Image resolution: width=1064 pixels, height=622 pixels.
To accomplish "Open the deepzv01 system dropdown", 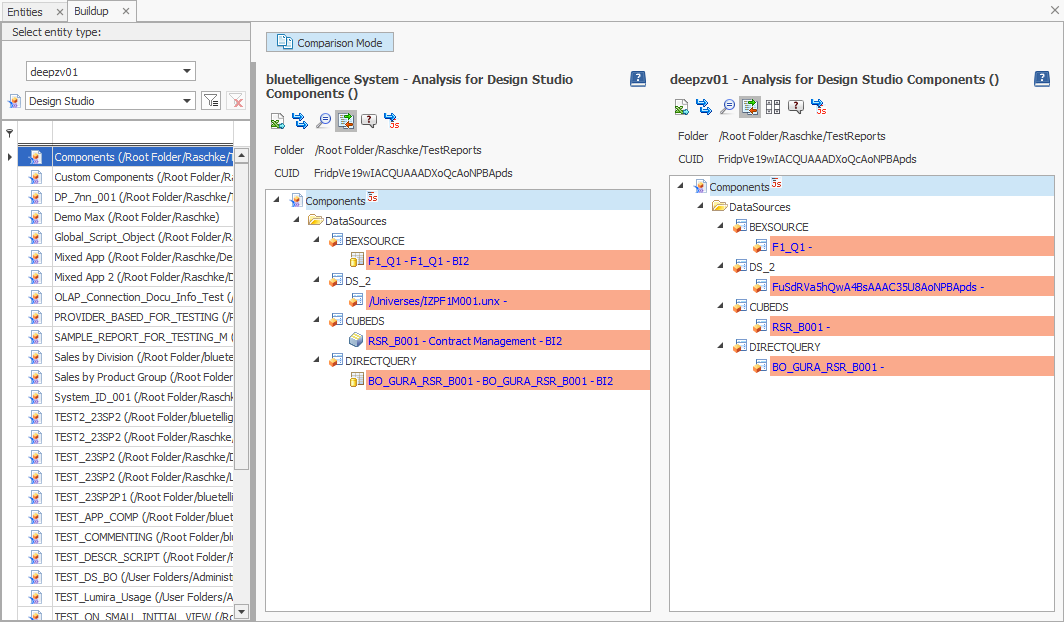I will pyautogui.click(x=187, y=71).
